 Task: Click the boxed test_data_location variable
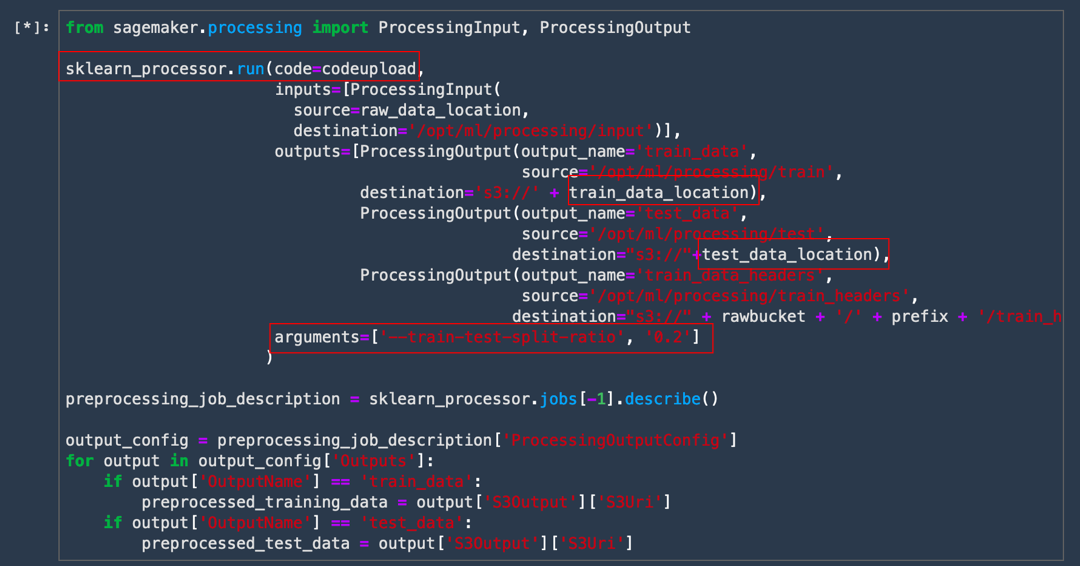tap(790, 254)
